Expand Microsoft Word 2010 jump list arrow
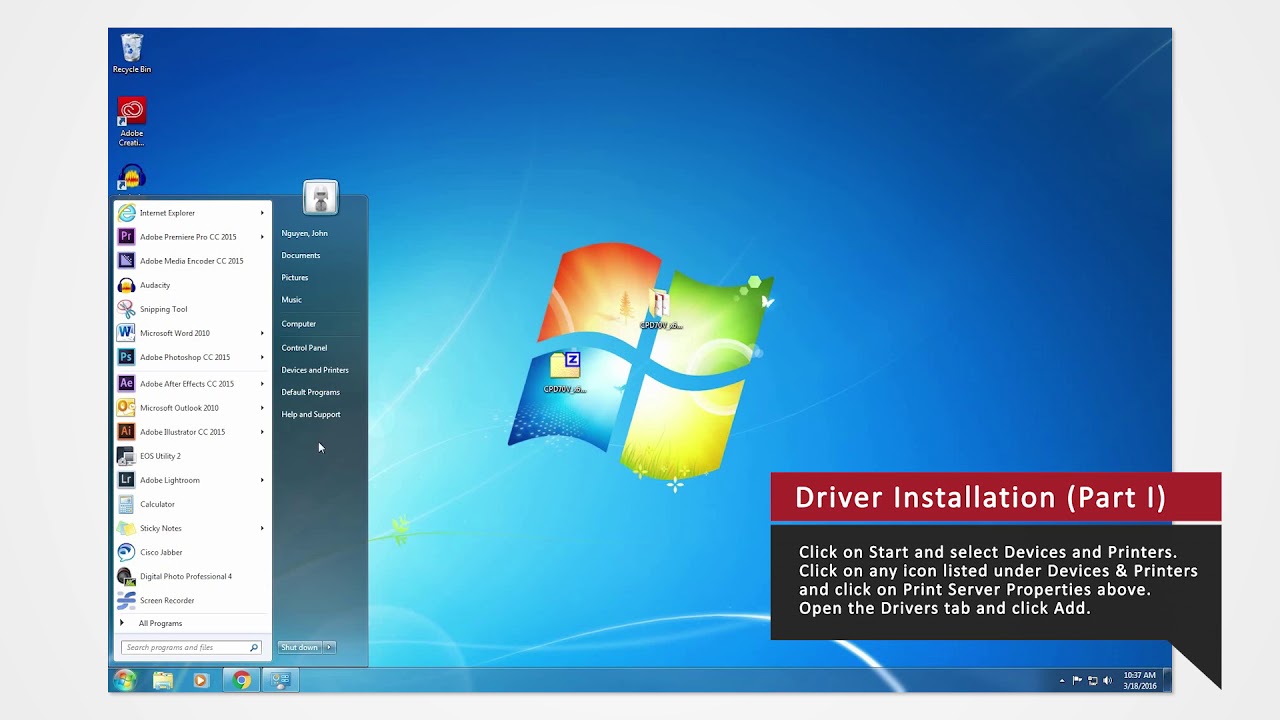 262,333
